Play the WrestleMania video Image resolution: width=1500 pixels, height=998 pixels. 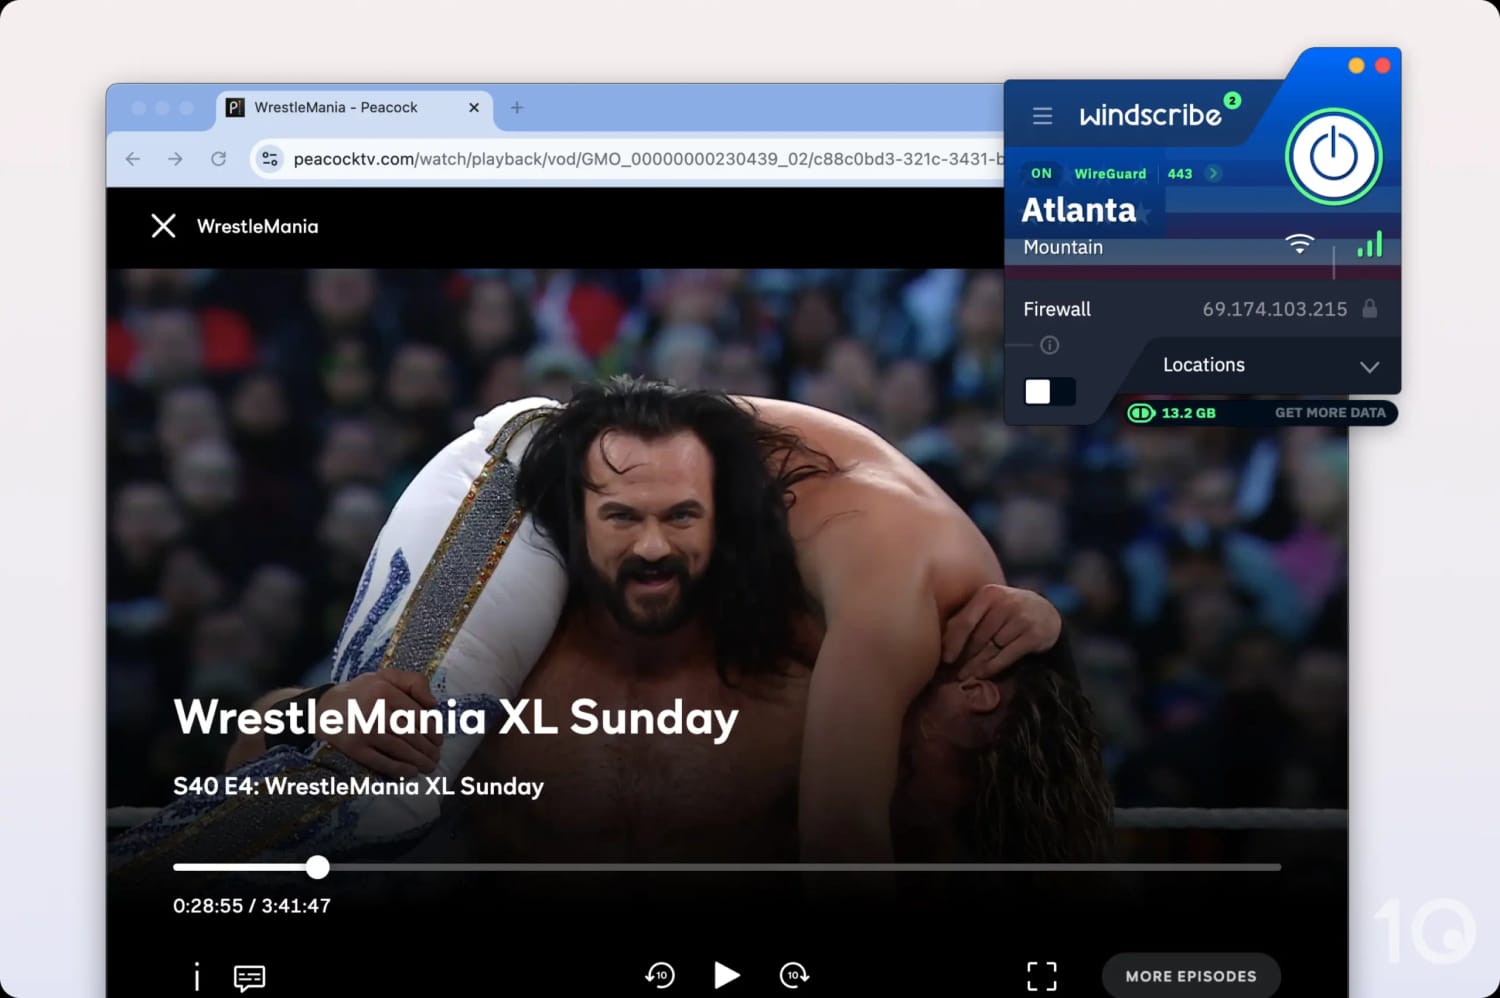pyautogui.click(x=727, y=974)
